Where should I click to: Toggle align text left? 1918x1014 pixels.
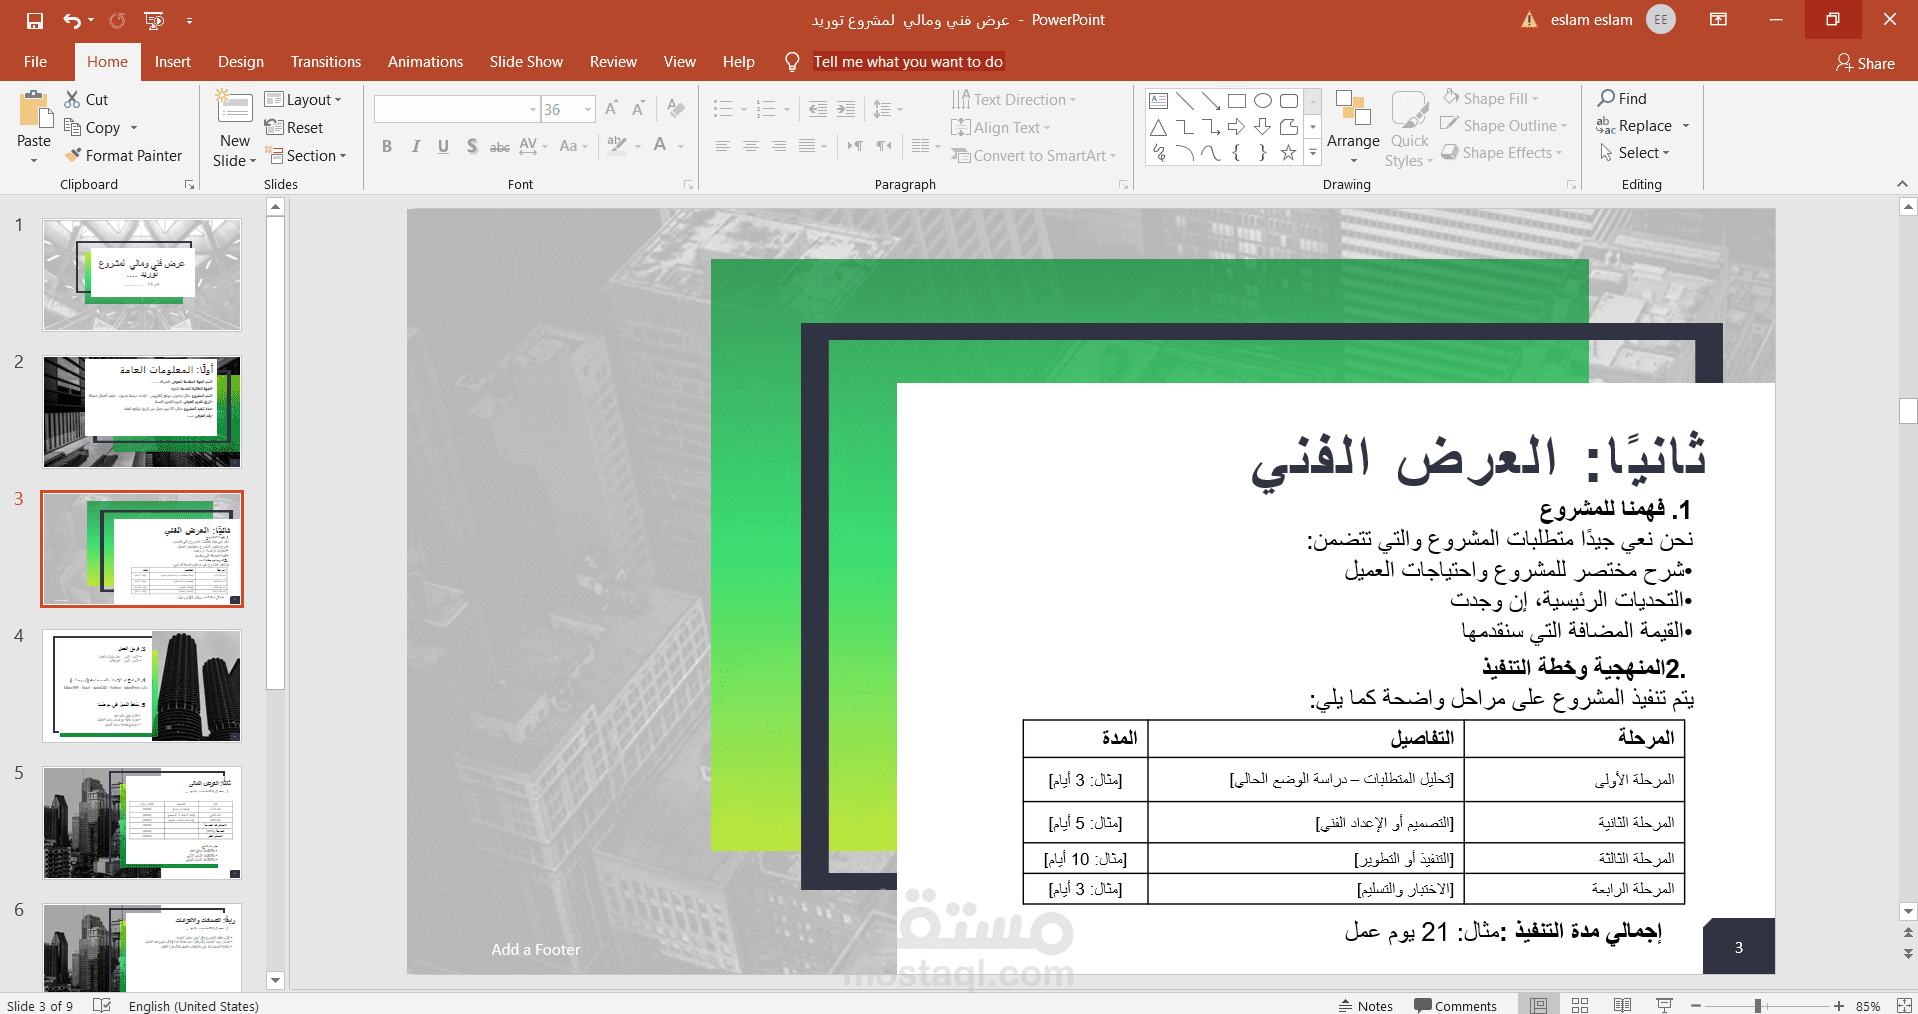(x=722, y=146)
